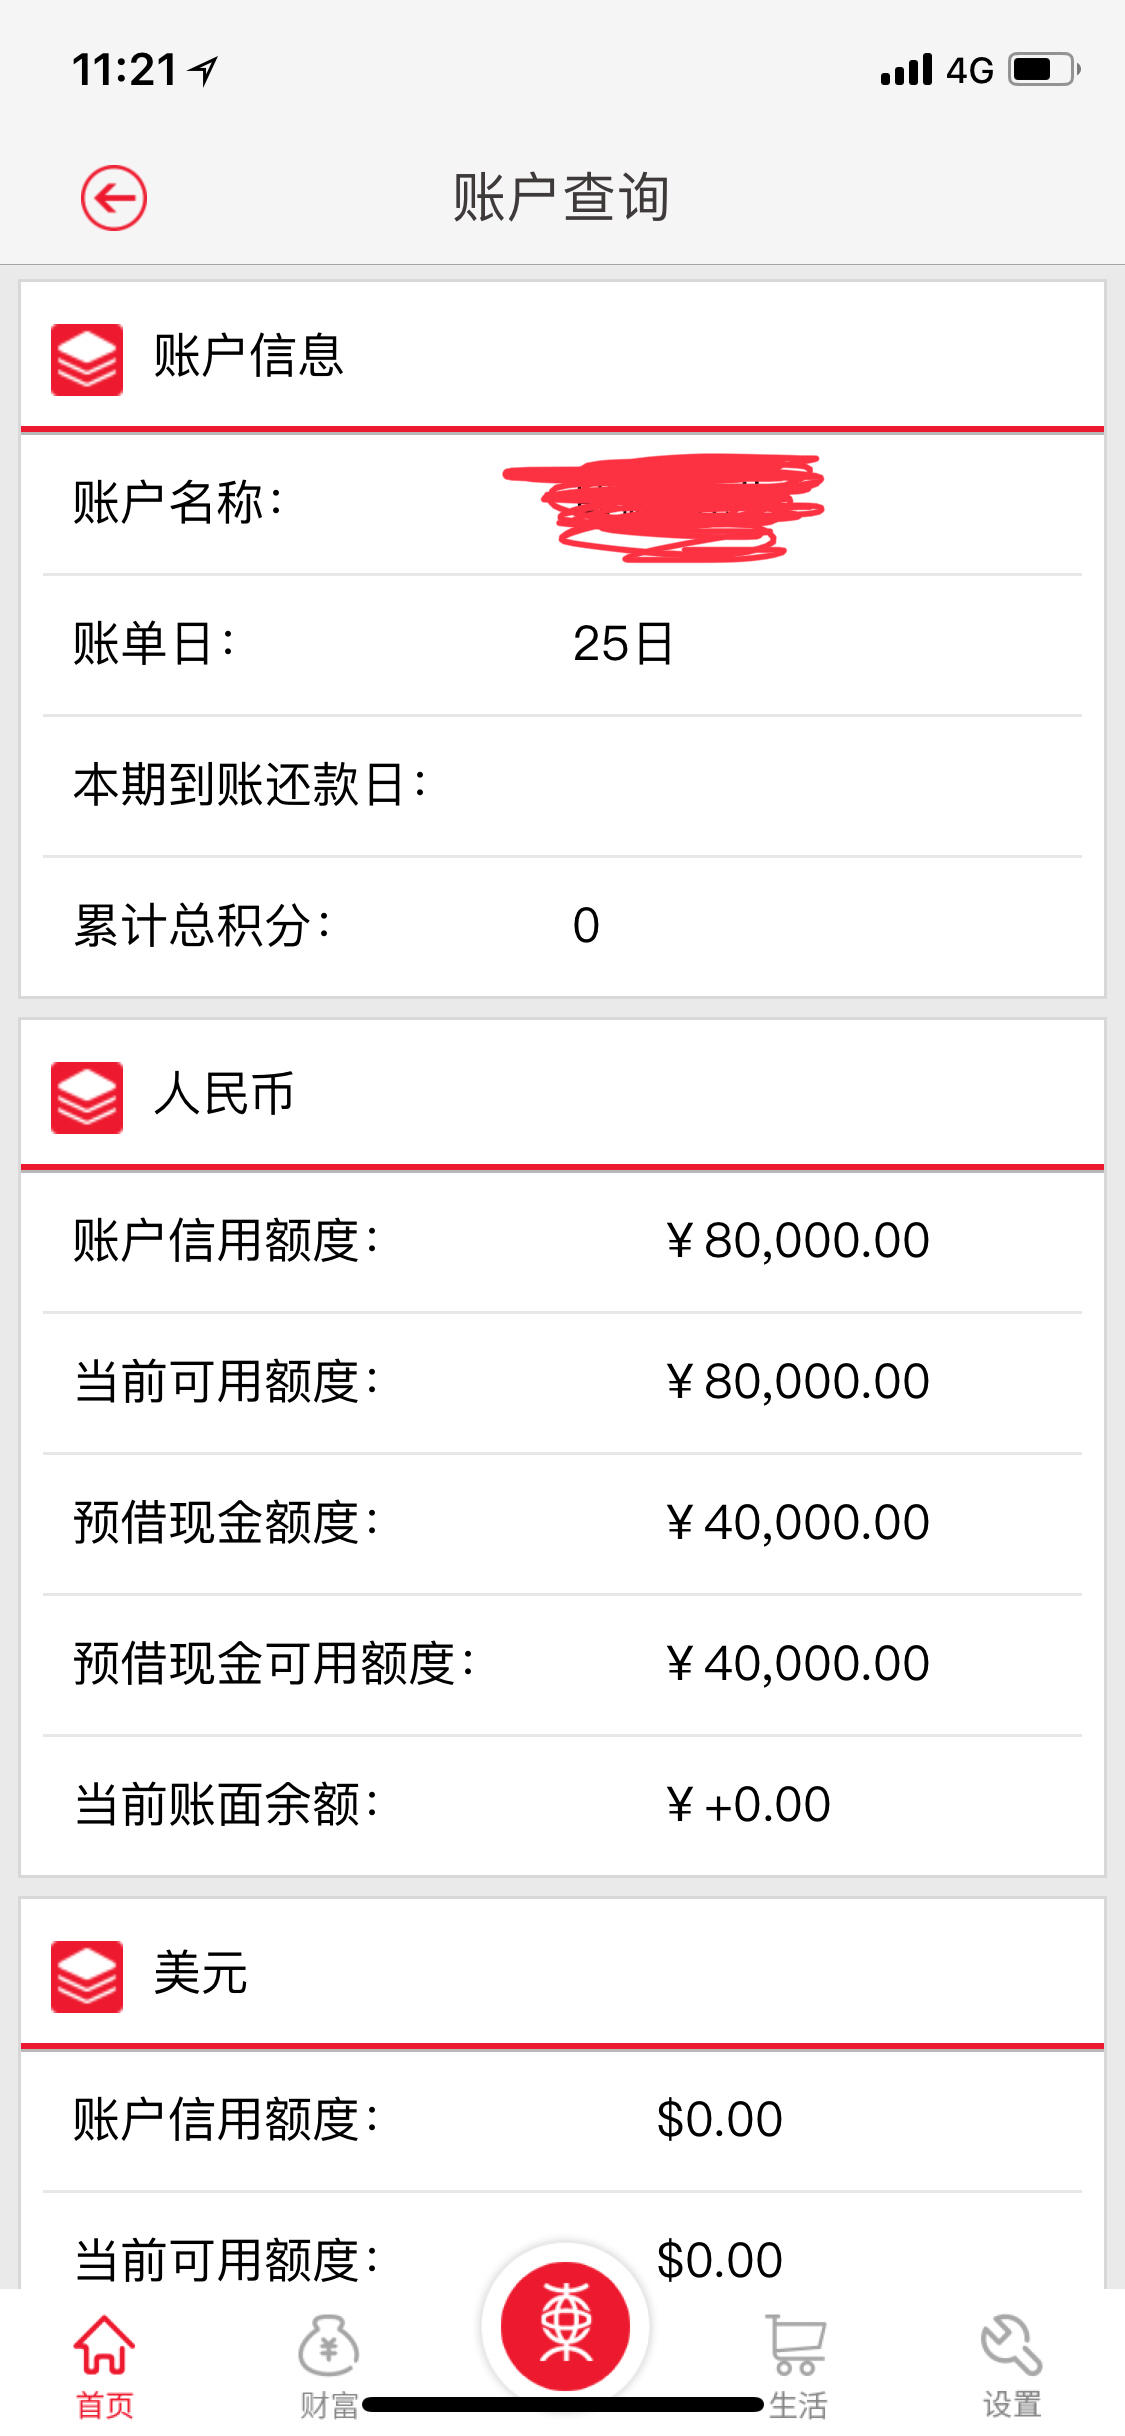Image resolution: width=1125 pixels, height=2436 pixels.
Task: Select the 本期到账还款日 row
Action: (562, 785)
